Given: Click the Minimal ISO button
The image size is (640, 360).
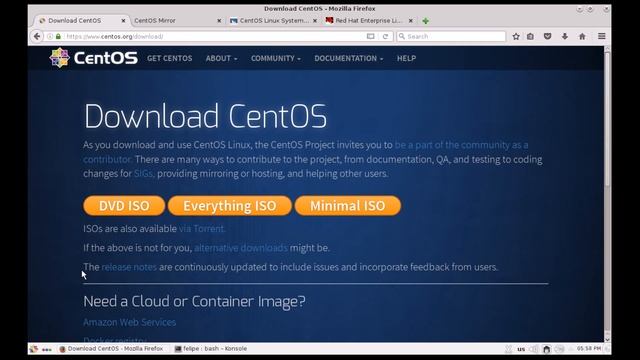Looking at the screenshot, I should click(x=348, y=206).
